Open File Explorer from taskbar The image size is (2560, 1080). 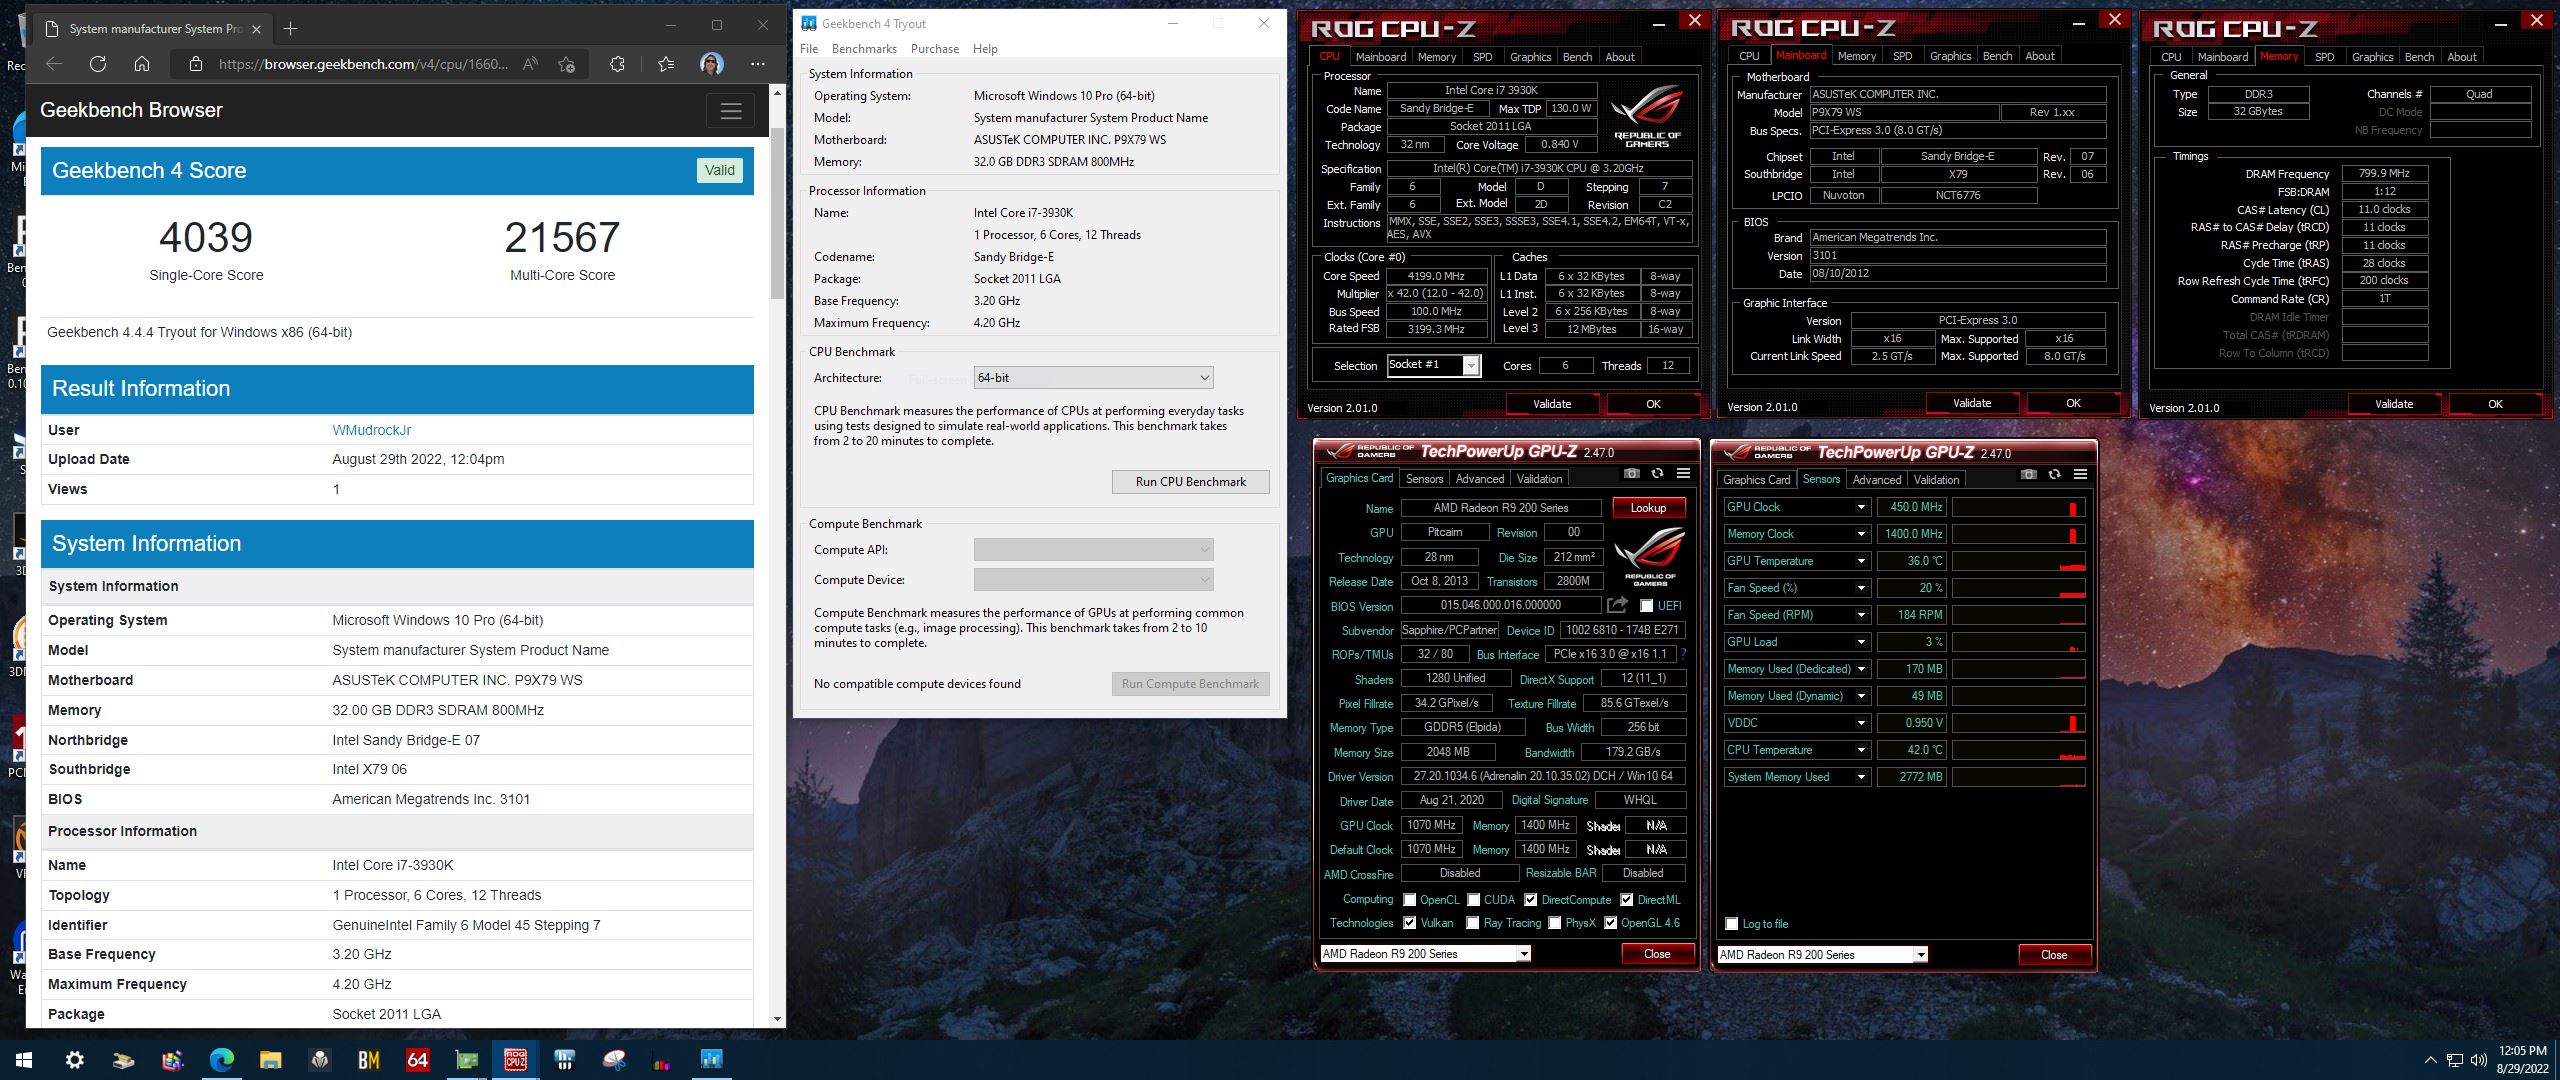[x=270, y=1060]
